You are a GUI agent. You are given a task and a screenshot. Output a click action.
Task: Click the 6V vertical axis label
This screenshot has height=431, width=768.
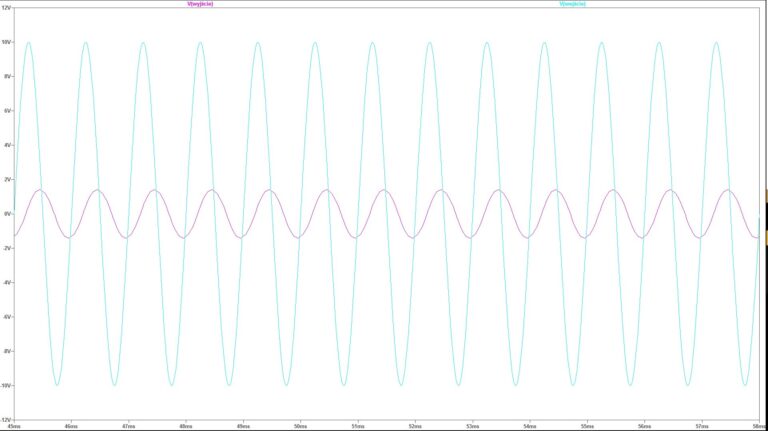(x=5, y=111)
